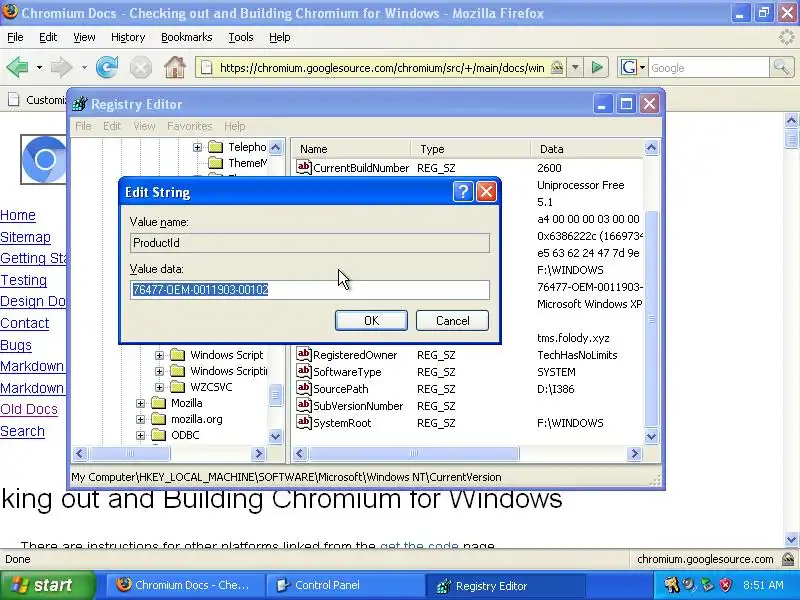
Task: Open Firefox File menu
Action: coord(15,37)
